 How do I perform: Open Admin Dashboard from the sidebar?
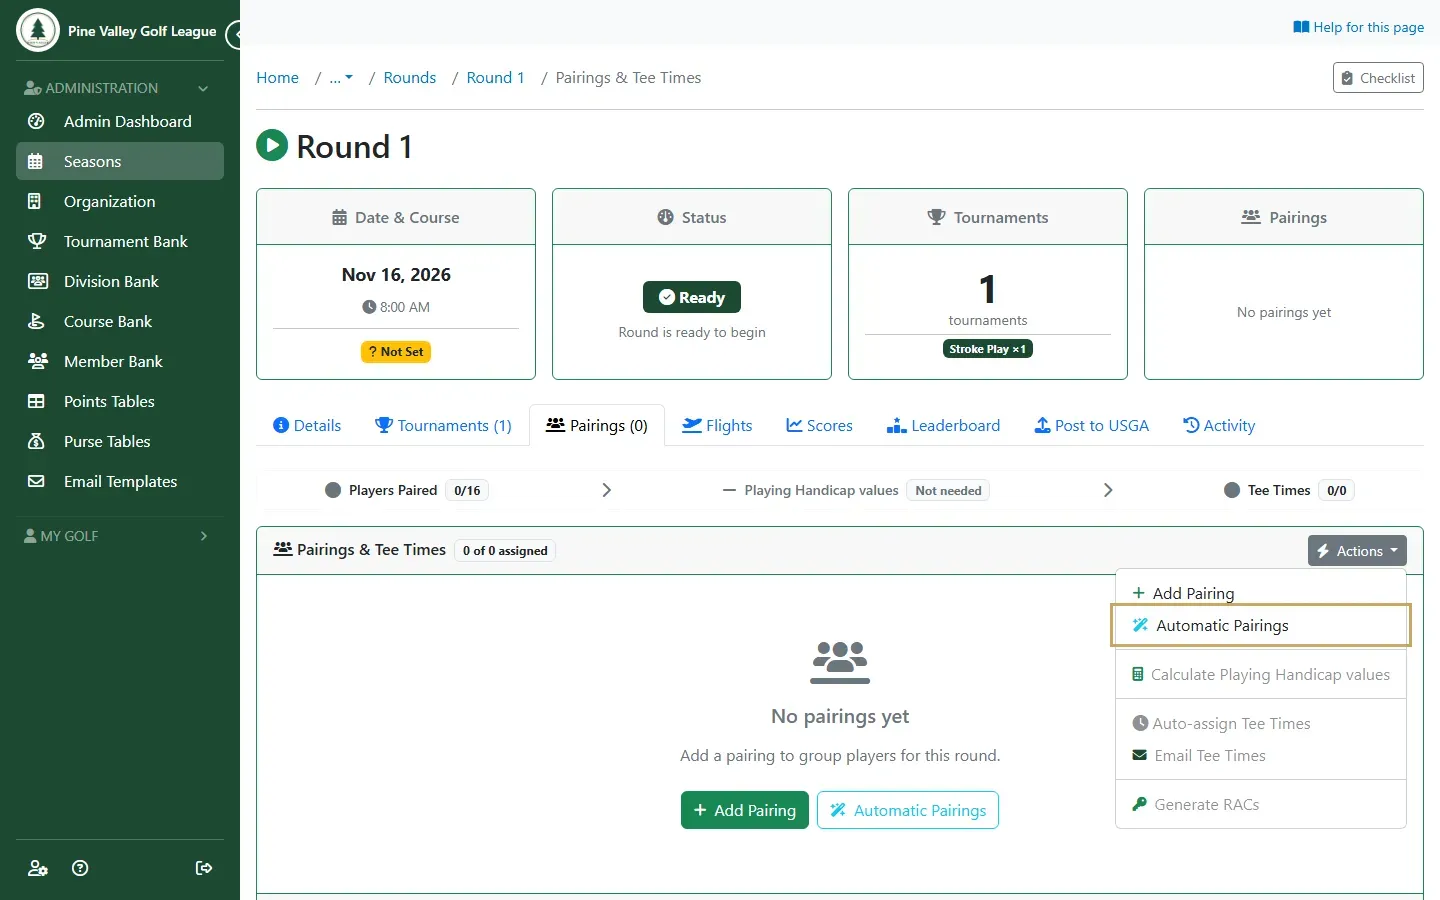120,121
